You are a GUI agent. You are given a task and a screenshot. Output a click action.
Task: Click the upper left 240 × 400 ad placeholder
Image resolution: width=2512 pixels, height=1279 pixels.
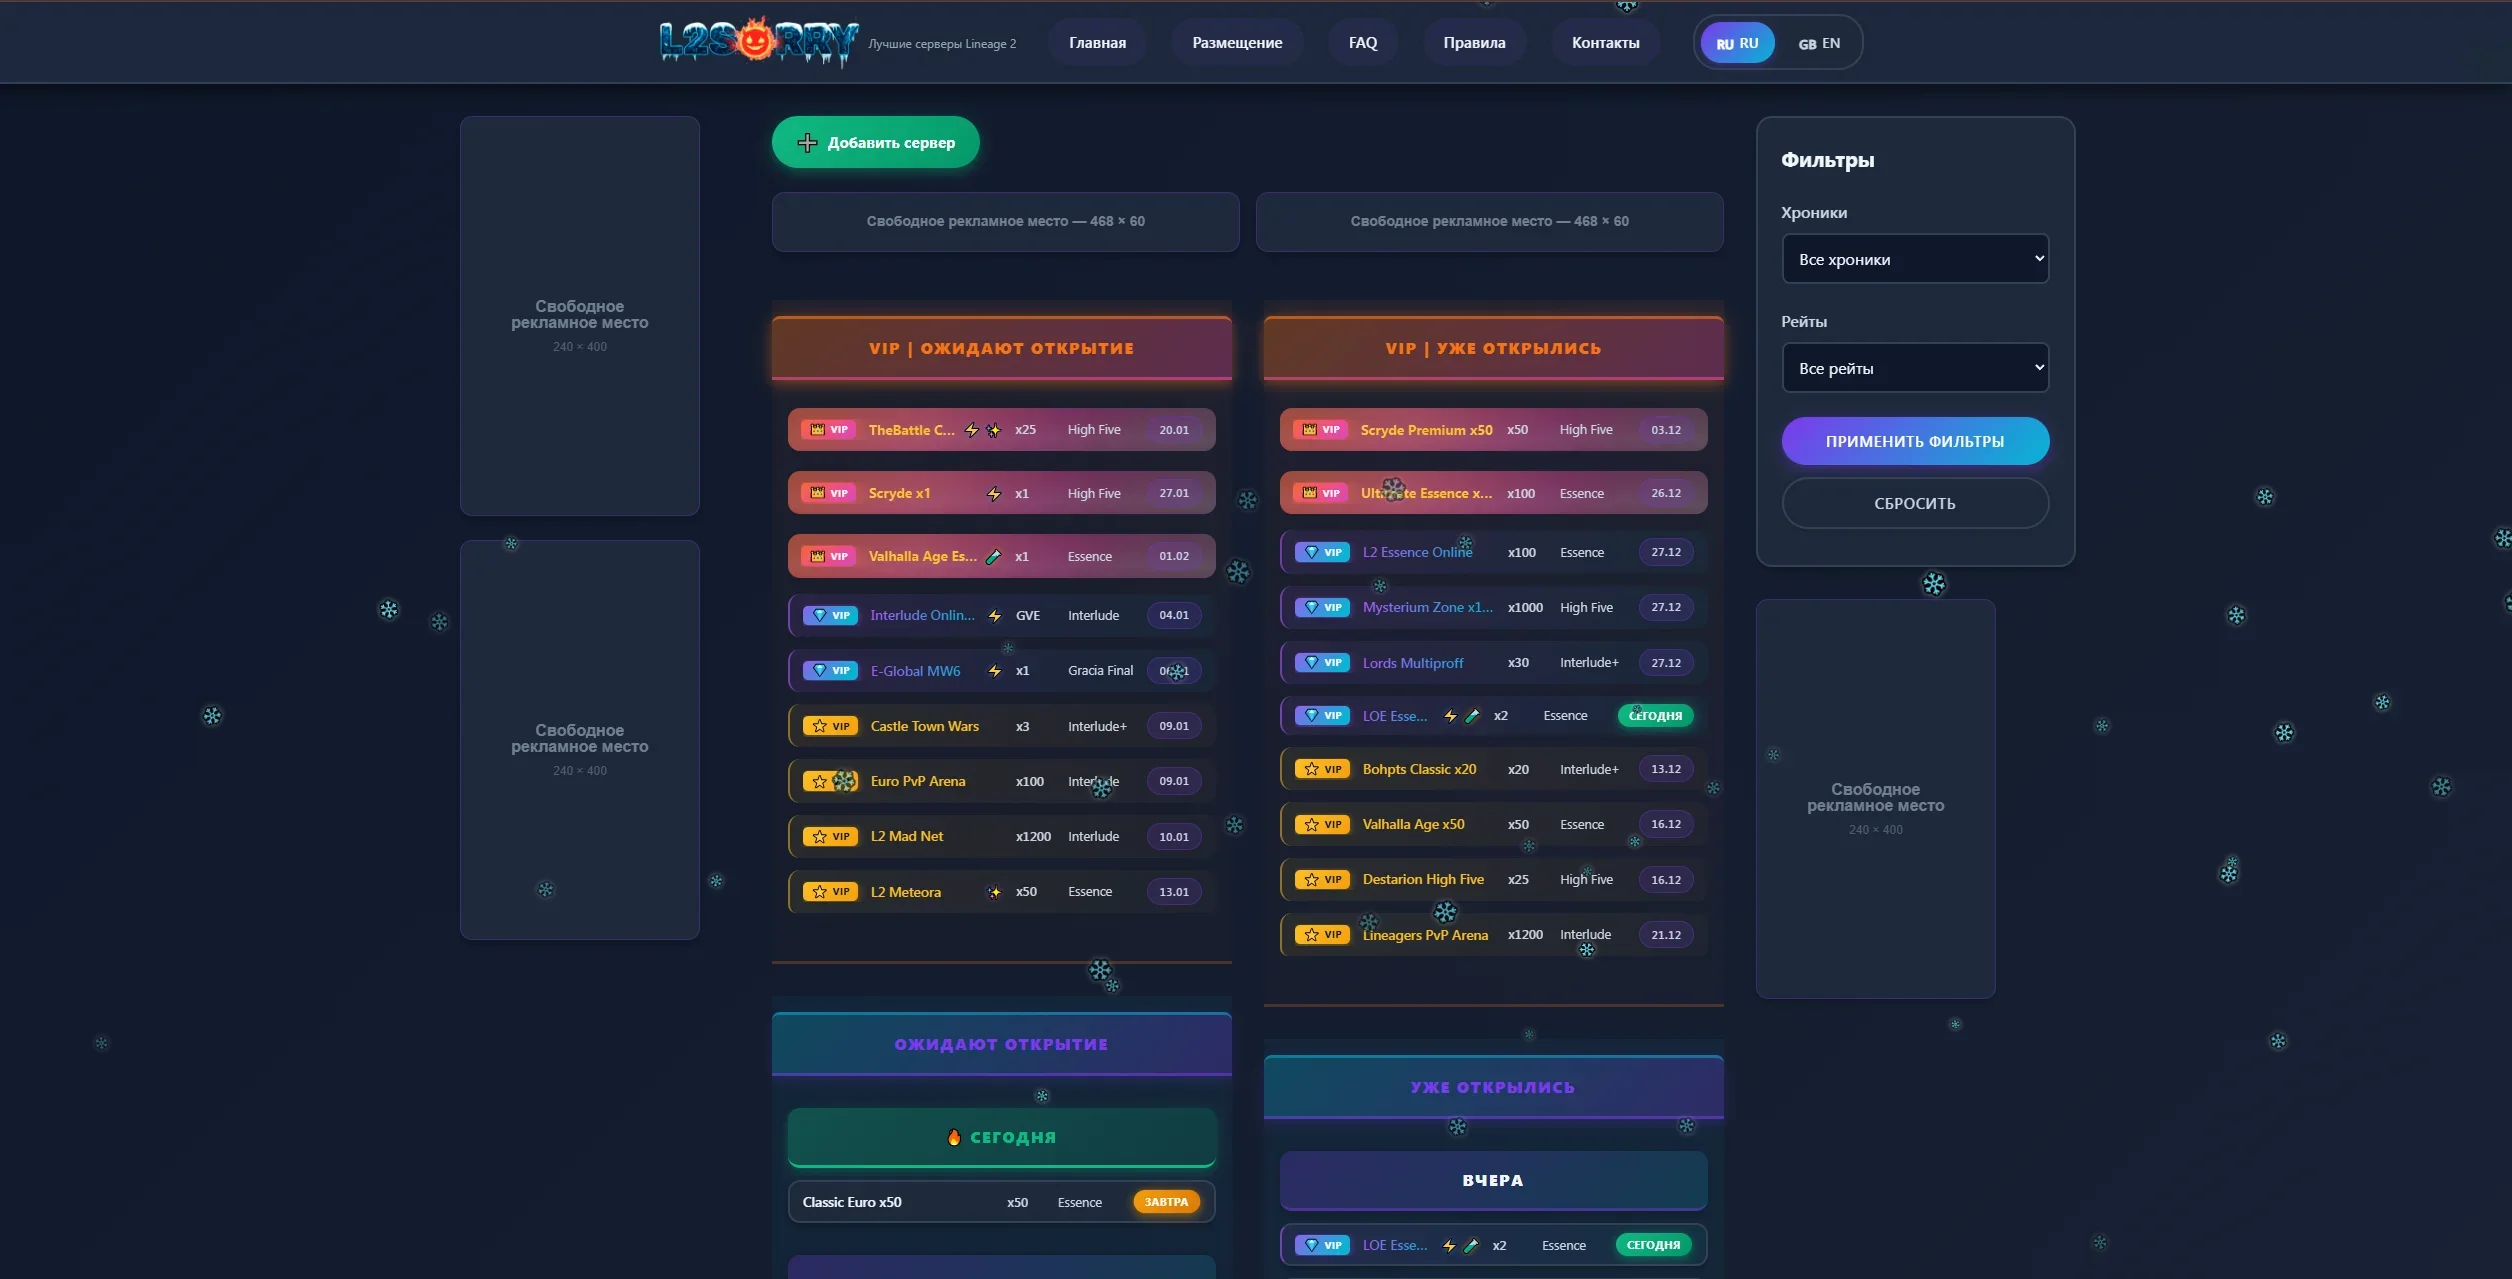click(580, 316)
